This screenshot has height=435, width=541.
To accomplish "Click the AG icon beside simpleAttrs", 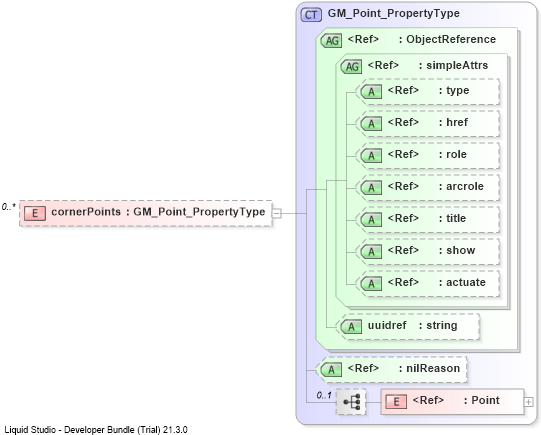I will point(351,67).
